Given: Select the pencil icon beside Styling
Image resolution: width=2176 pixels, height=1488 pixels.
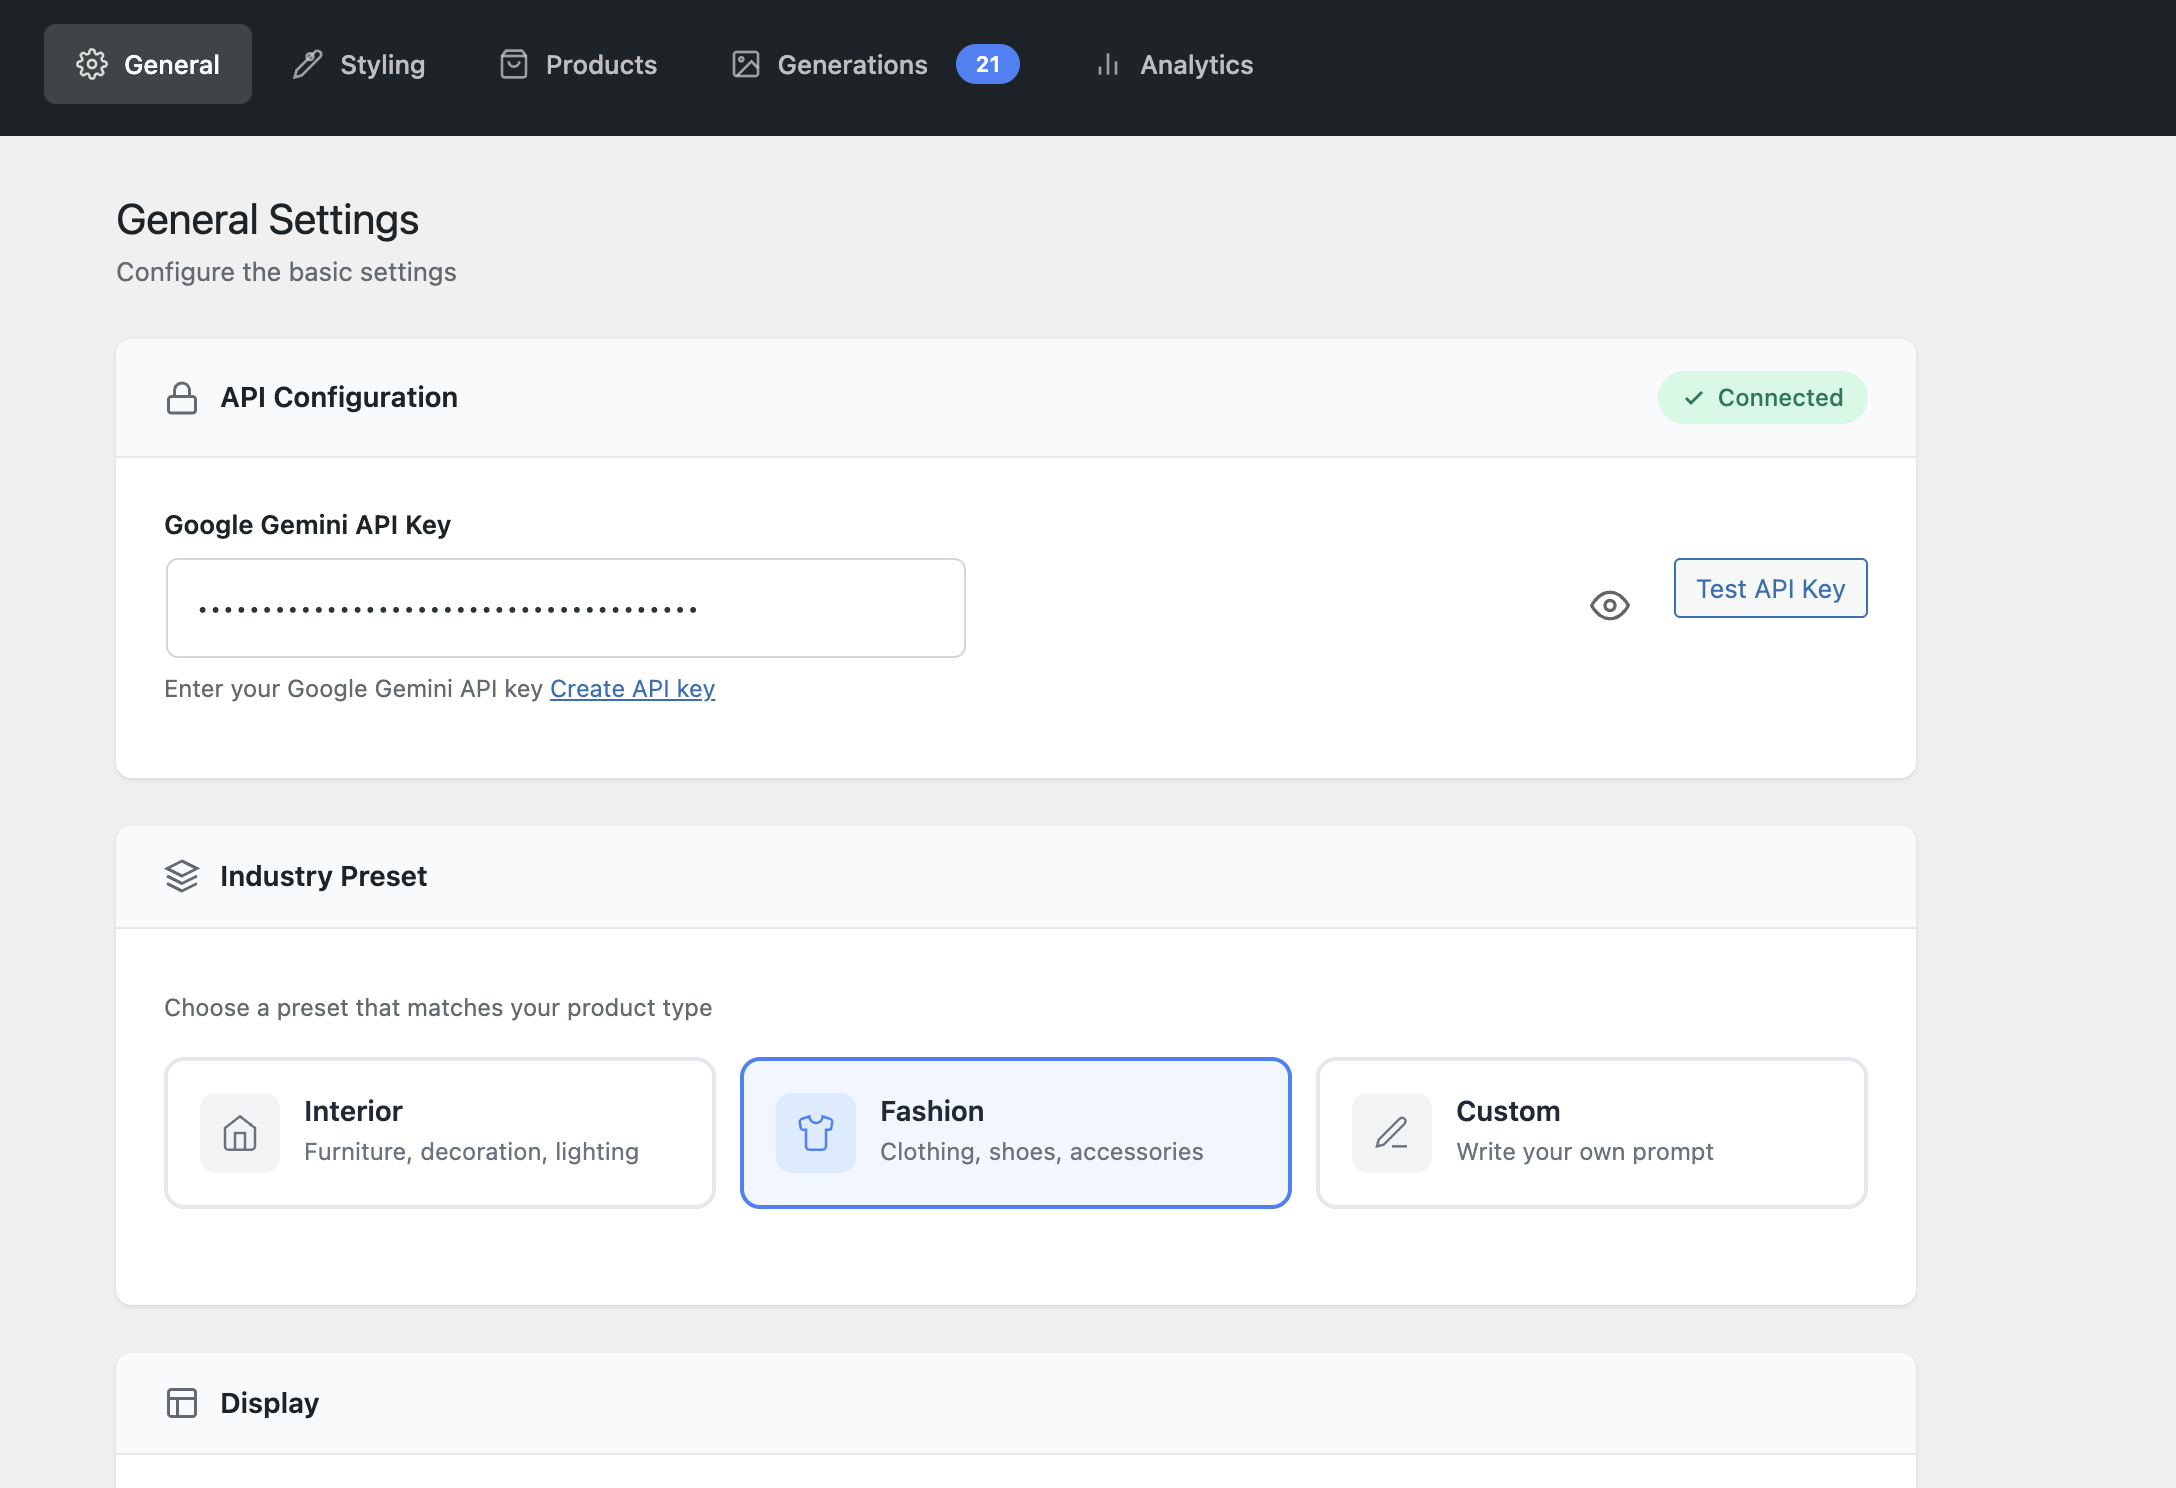Looking at the screenshot, I should [x=306, y=64].
